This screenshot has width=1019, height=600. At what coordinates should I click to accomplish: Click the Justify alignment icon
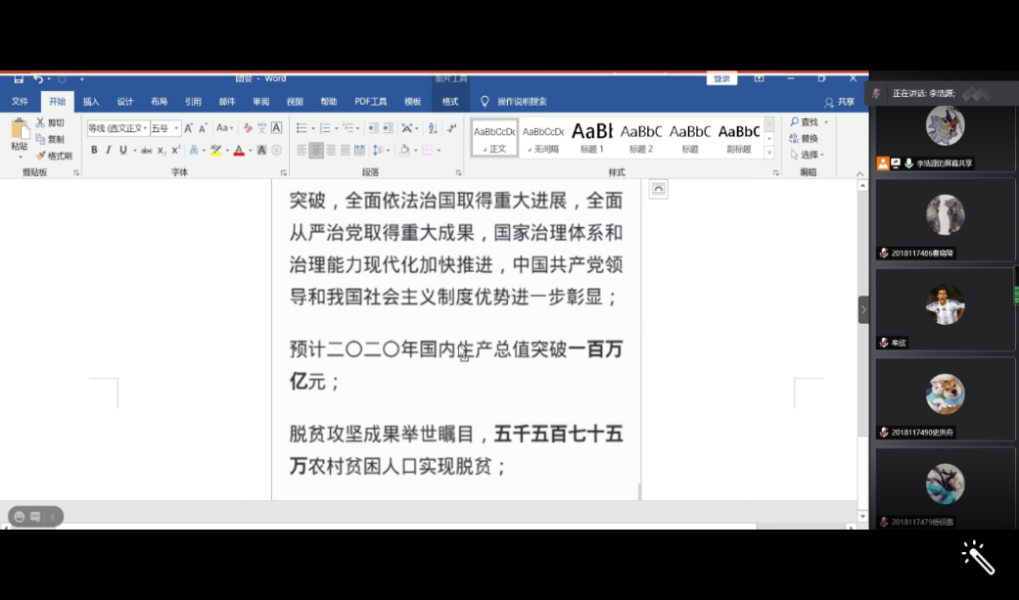pyautogui.click(x=345, y=150)
